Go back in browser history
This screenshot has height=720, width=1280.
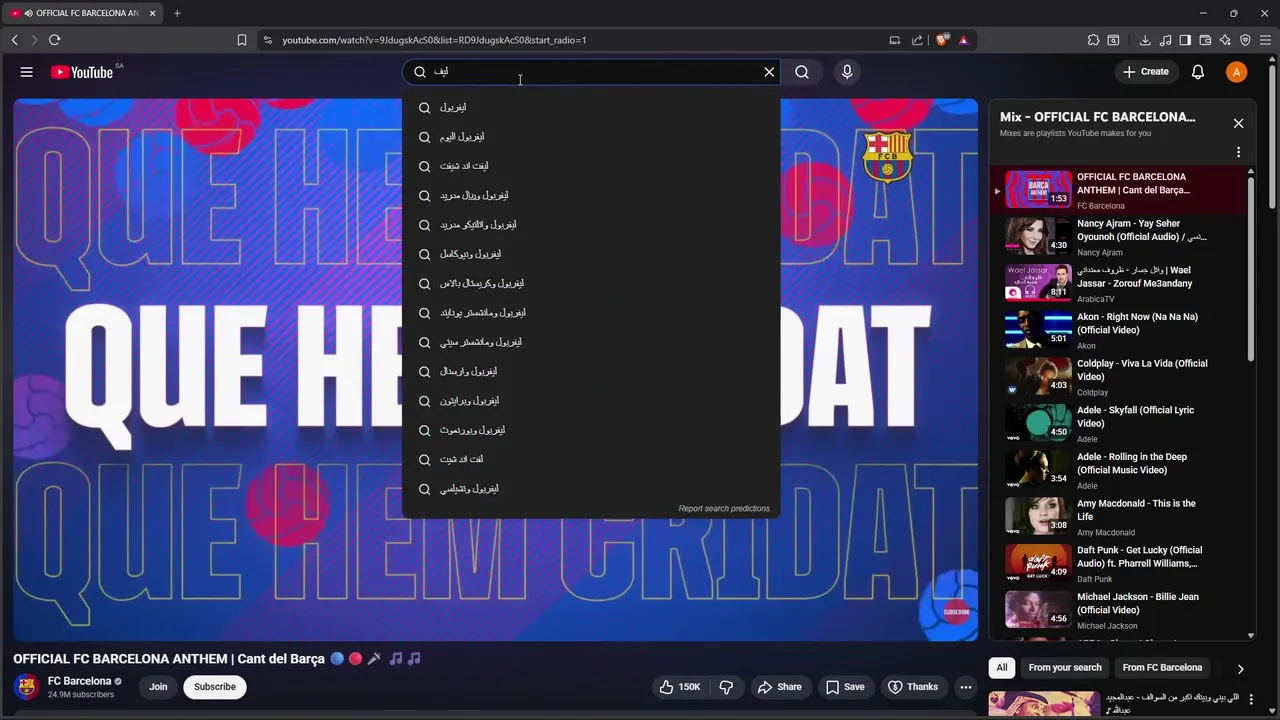(x=14, y=40)
